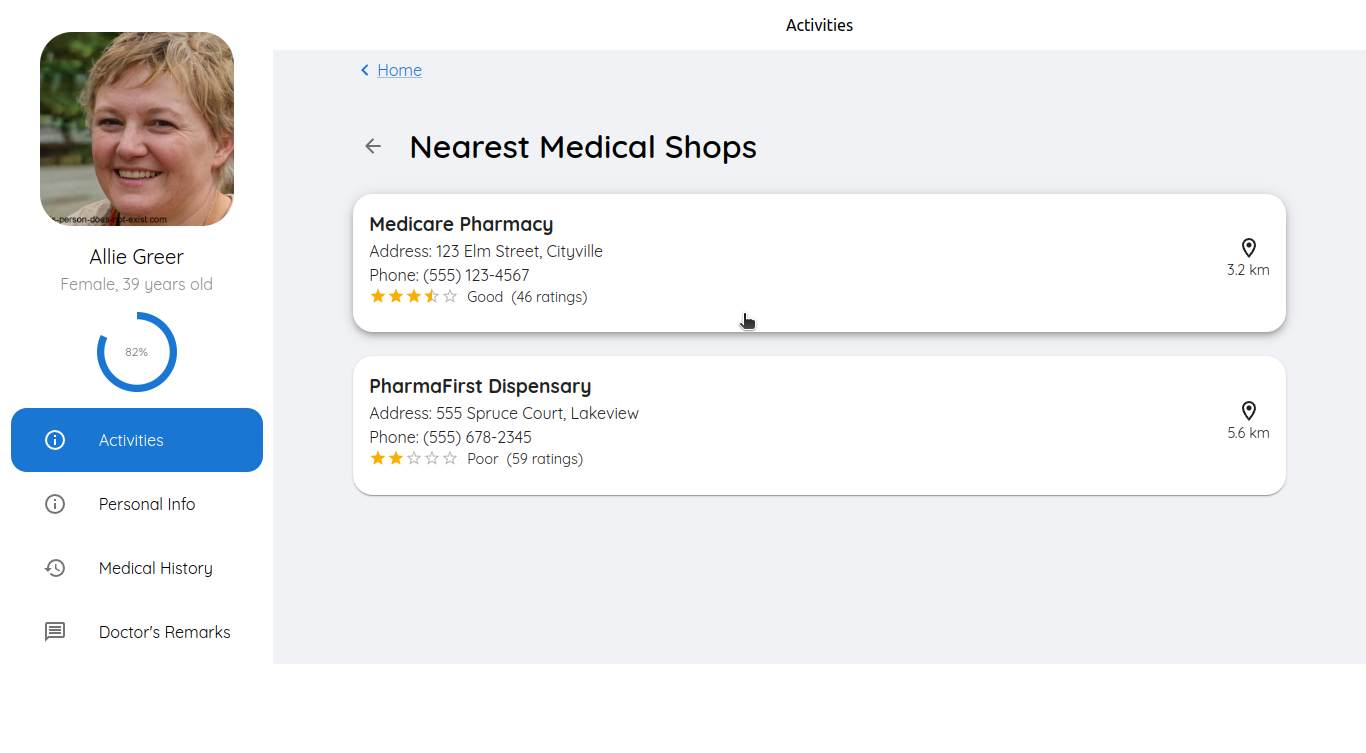Click the 82% circular progress indicator
This screenshot has height=753, width=1366.
point(137,352)
